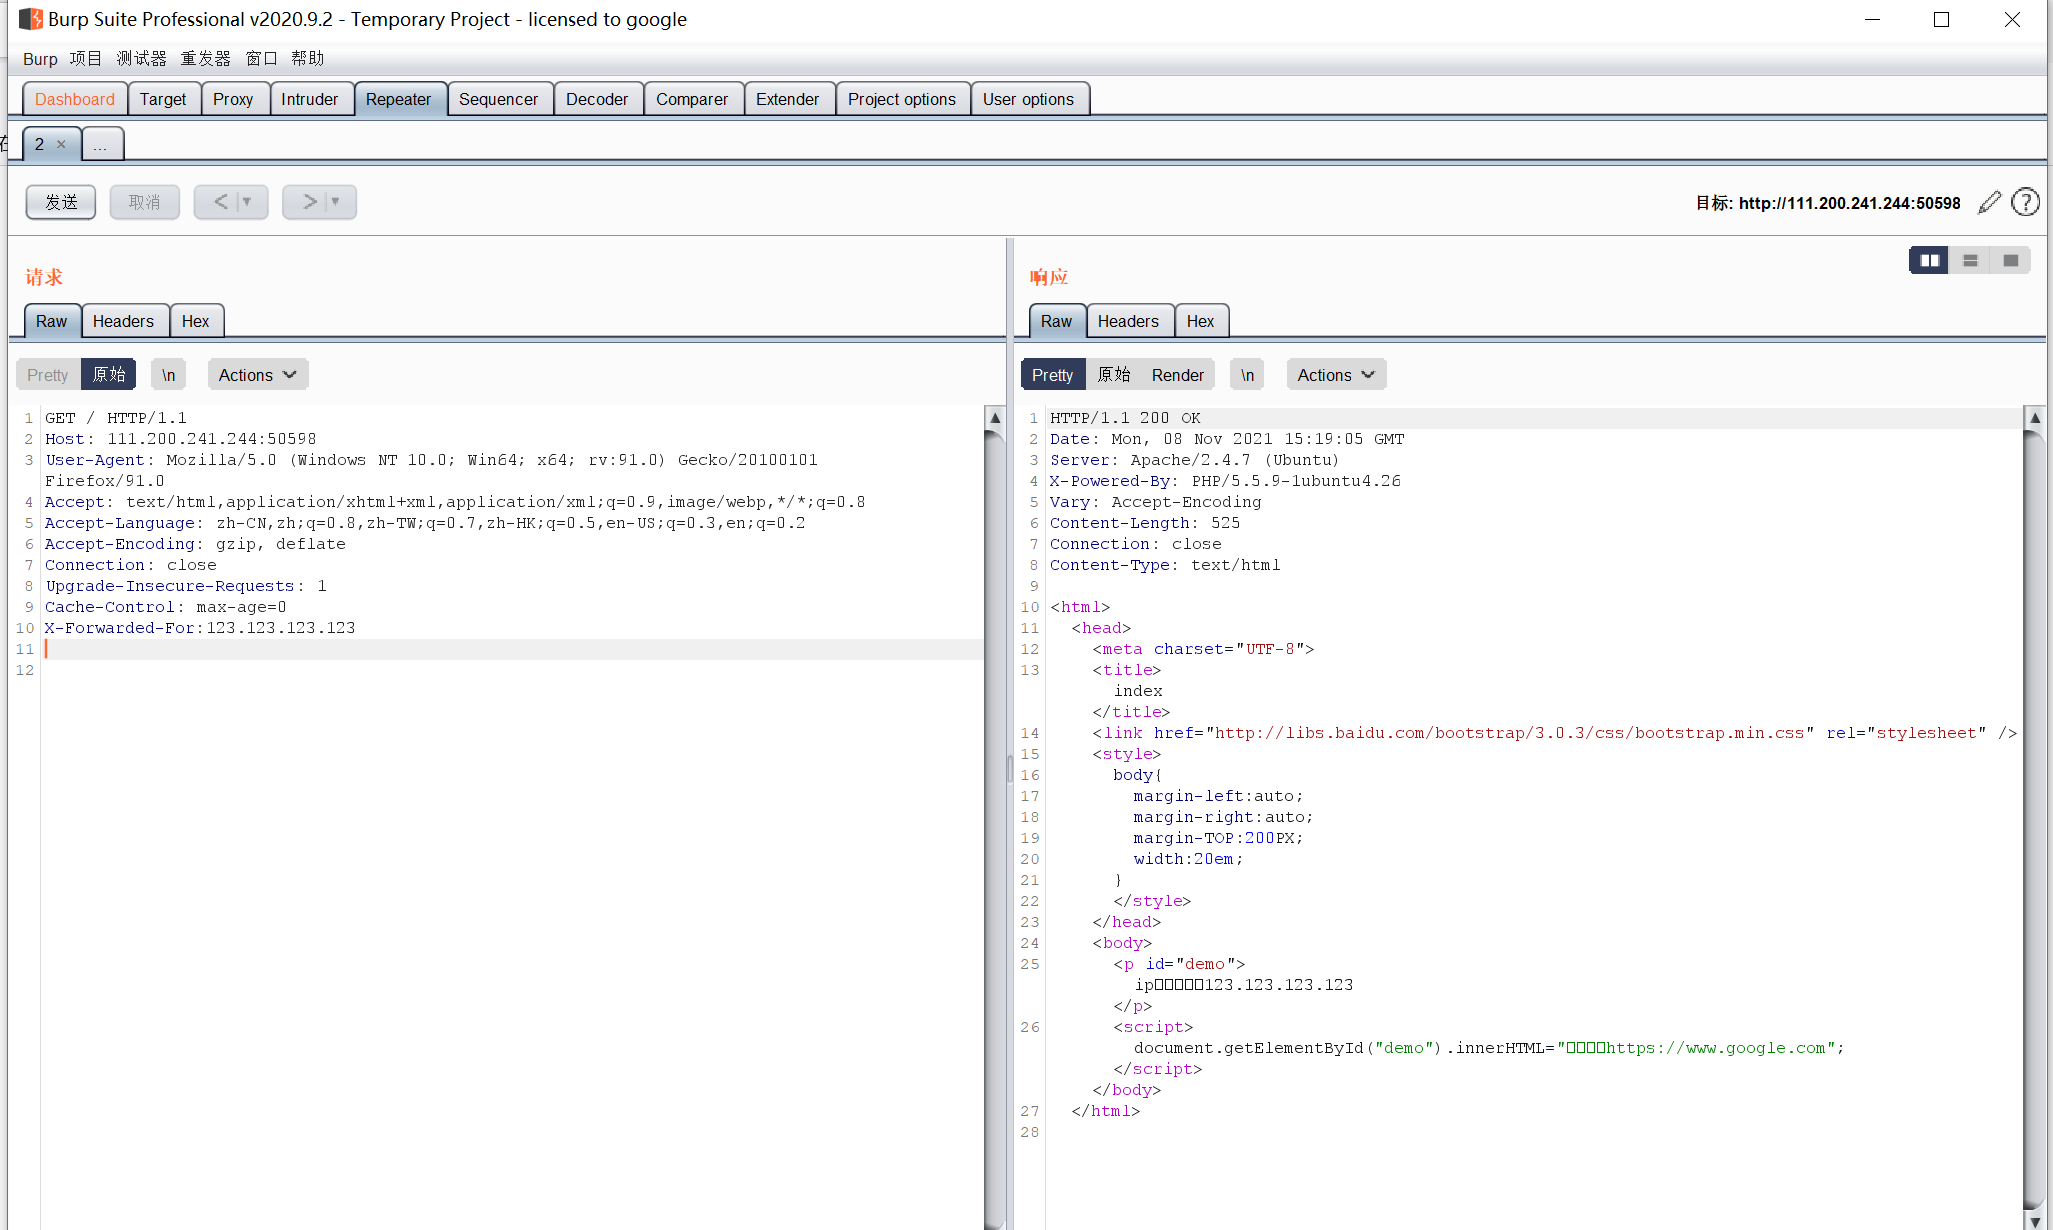Viewport: 2053px width, 1230px height.
Task: Select request Hex tab
Action: pos(196,321)
